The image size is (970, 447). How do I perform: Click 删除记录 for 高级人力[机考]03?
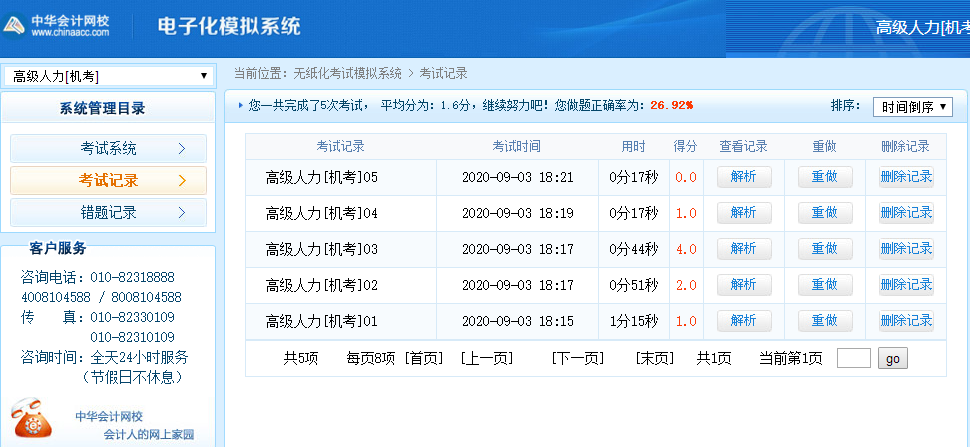click(906, 249)
